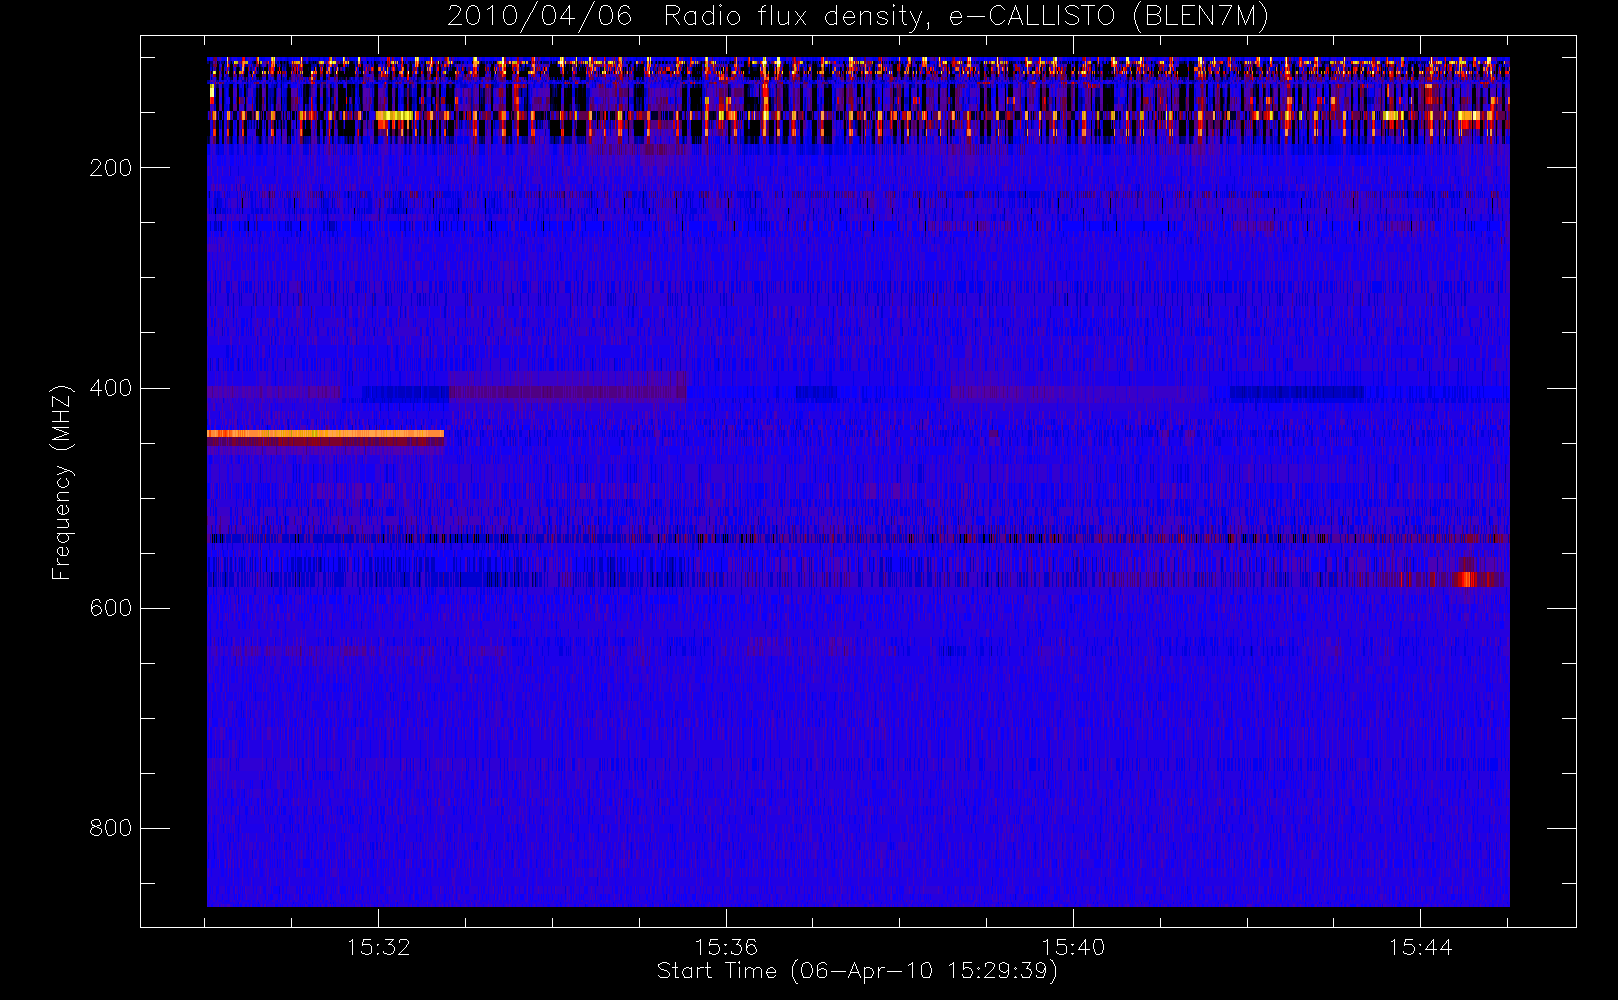Click the 15:32 time axis label
This screenshot has height=1000, width=1618.
[379, 947]
